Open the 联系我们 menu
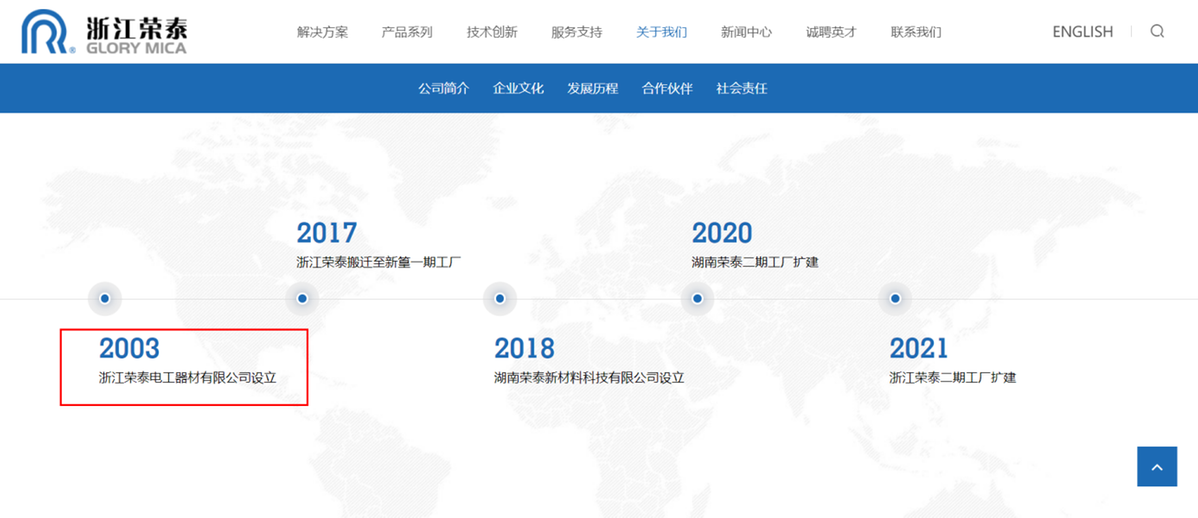The width and height of the screenshot is (1198, 518). pyautogui.click(x=916, y=32)
